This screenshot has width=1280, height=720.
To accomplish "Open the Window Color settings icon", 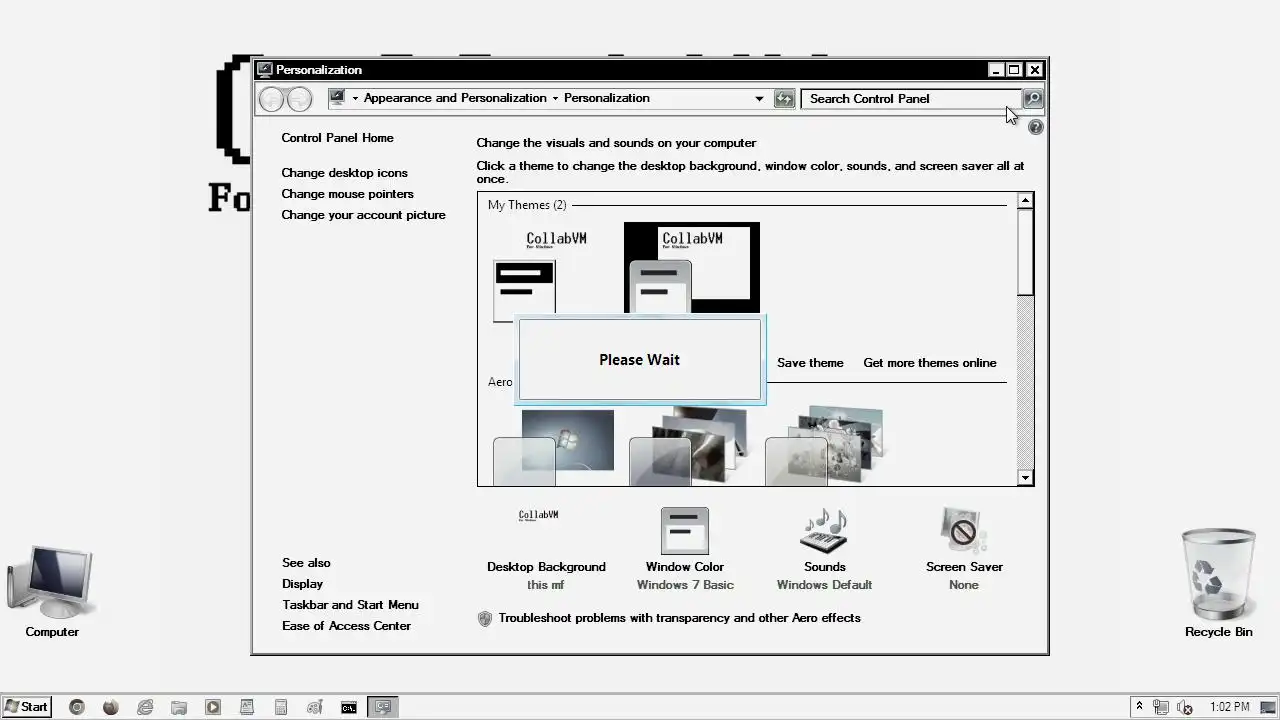I will point(685,531).
